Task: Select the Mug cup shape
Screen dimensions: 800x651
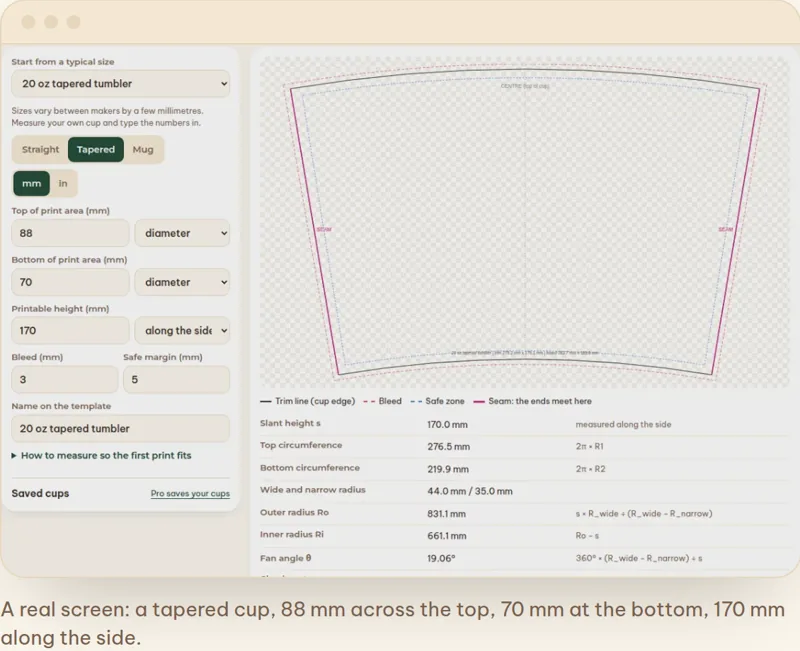Action: pos(143,149)
